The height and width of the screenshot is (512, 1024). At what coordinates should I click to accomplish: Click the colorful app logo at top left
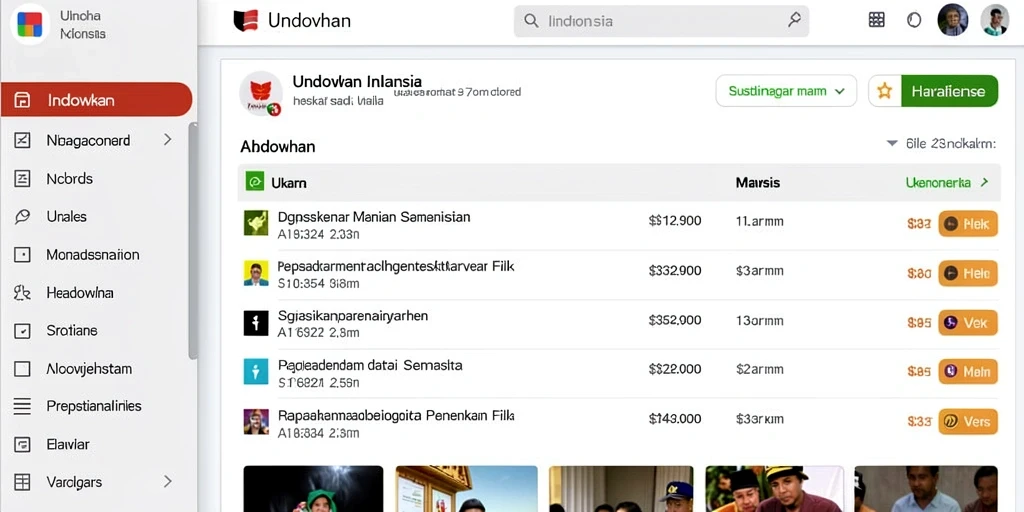[x=29, y=24]
